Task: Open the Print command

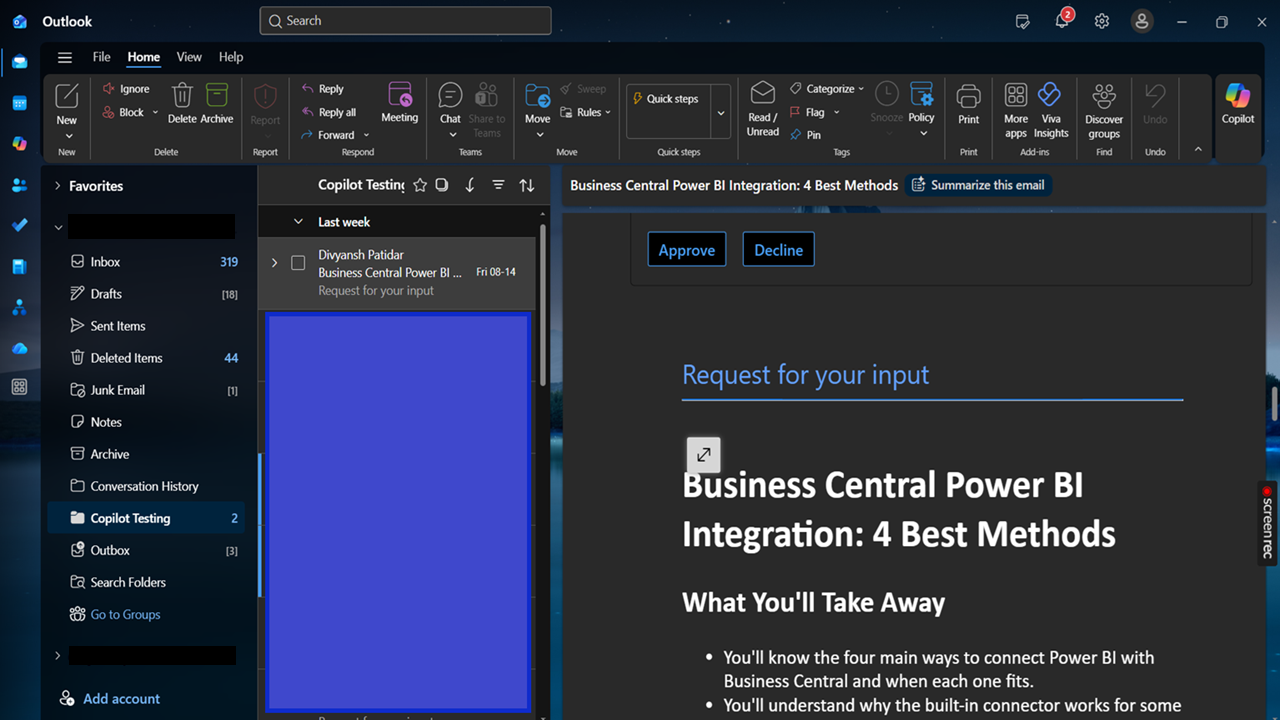Action: click(x=968, y=104)
